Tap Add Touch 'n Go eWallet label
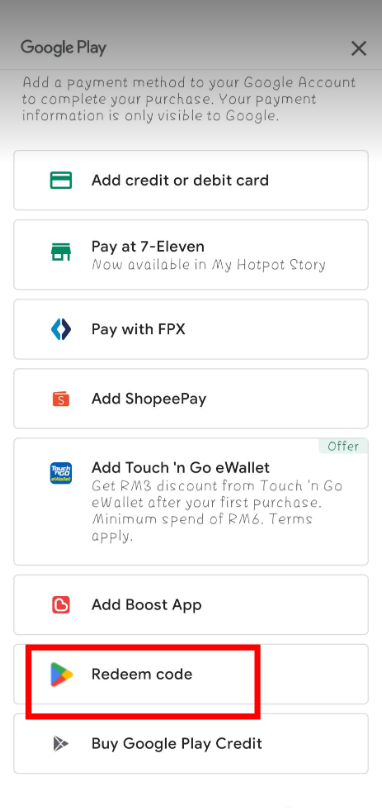Viewport: 382px width, 808px height. [x=180, y=468]
